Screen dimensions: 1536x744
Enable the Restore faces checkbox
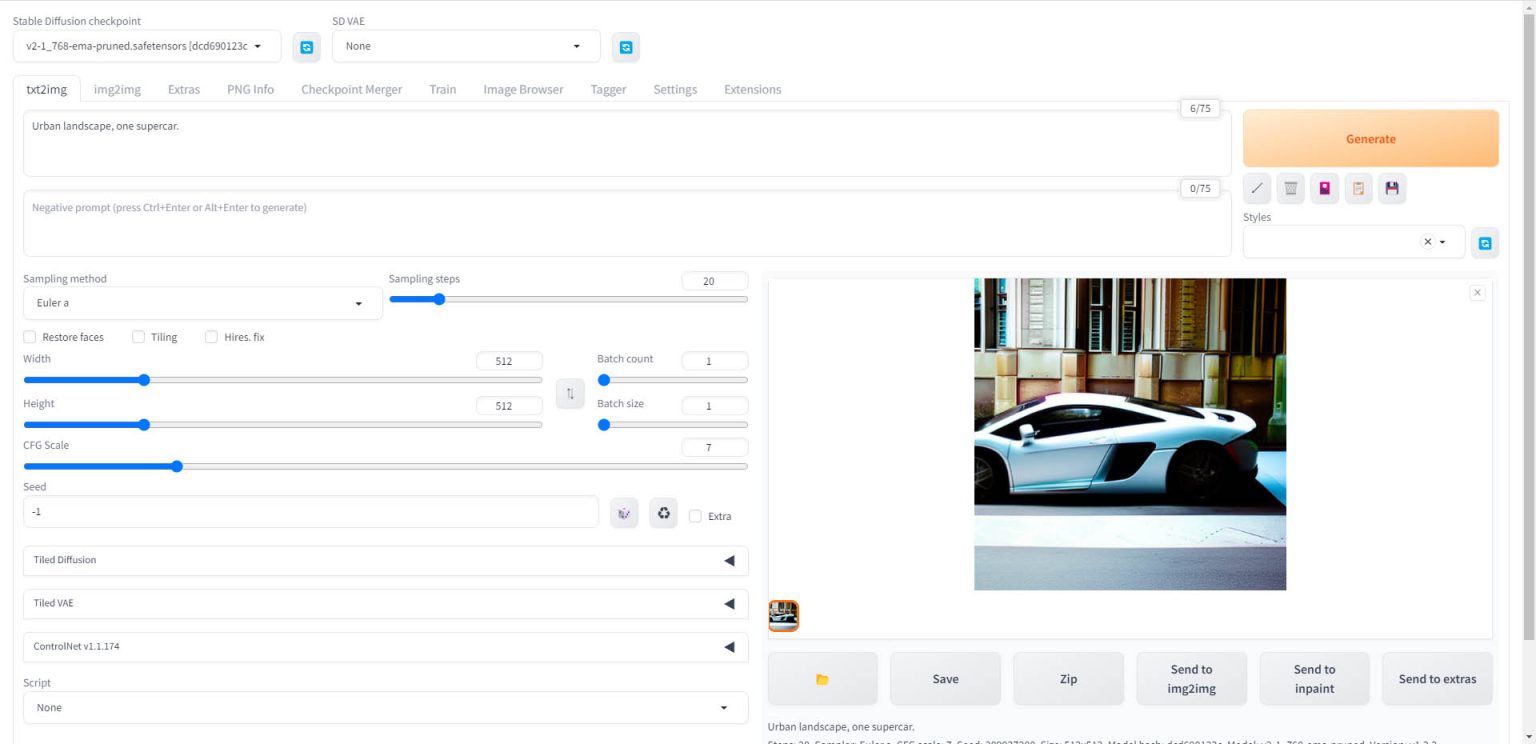coord(29,337)
